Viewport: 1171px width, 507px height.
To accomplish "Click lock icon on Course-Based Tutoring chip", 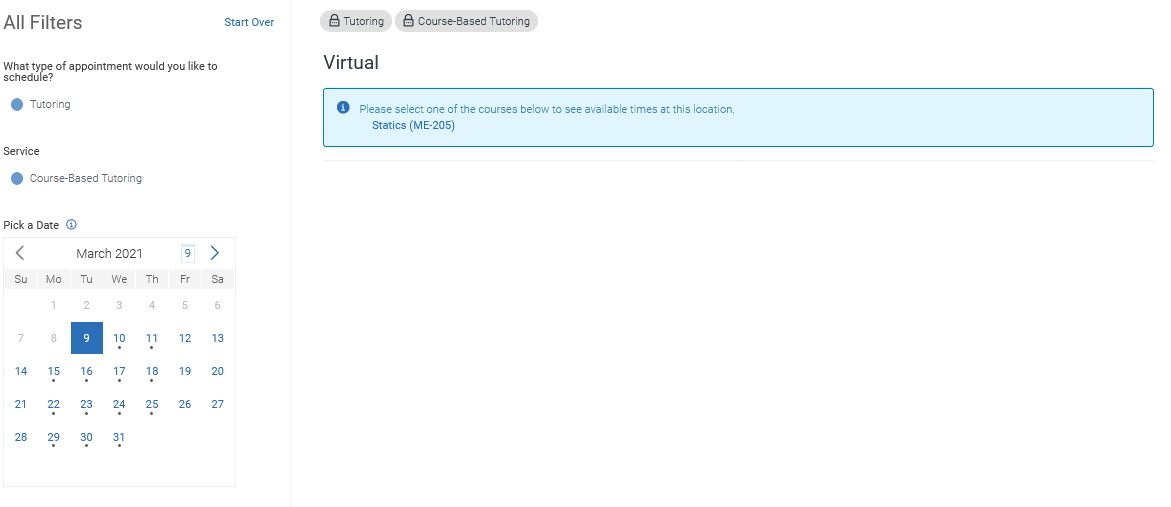I will 409,21.
